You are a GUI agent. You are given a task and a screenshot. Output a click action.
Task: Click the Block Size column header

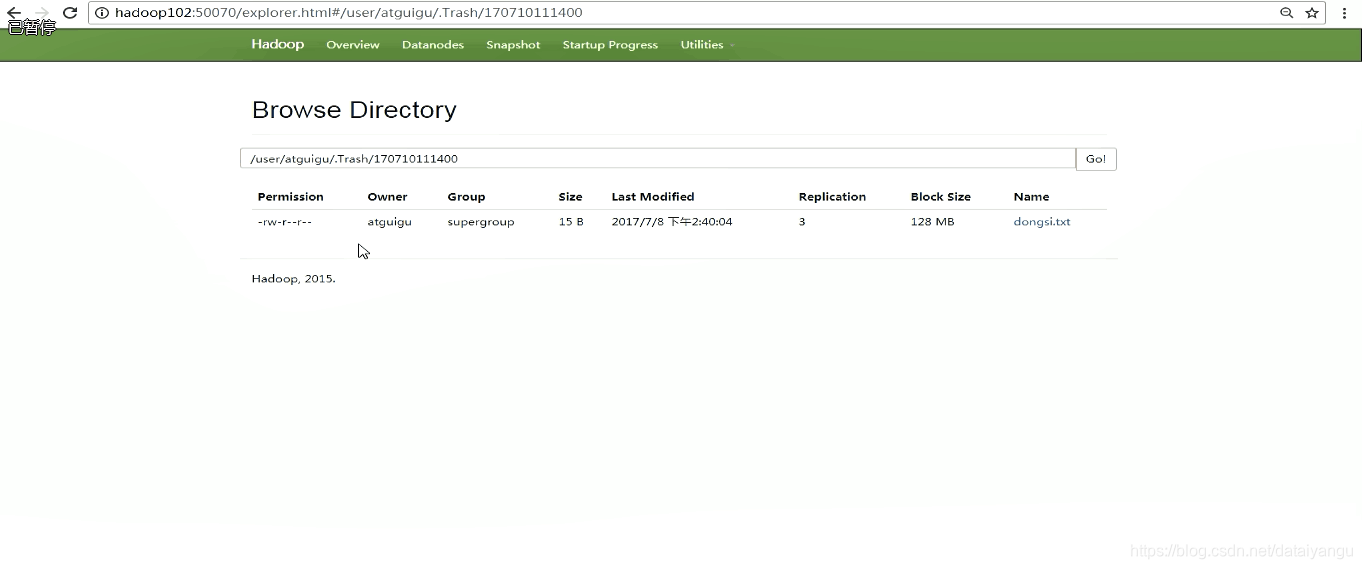click(941, 197)
